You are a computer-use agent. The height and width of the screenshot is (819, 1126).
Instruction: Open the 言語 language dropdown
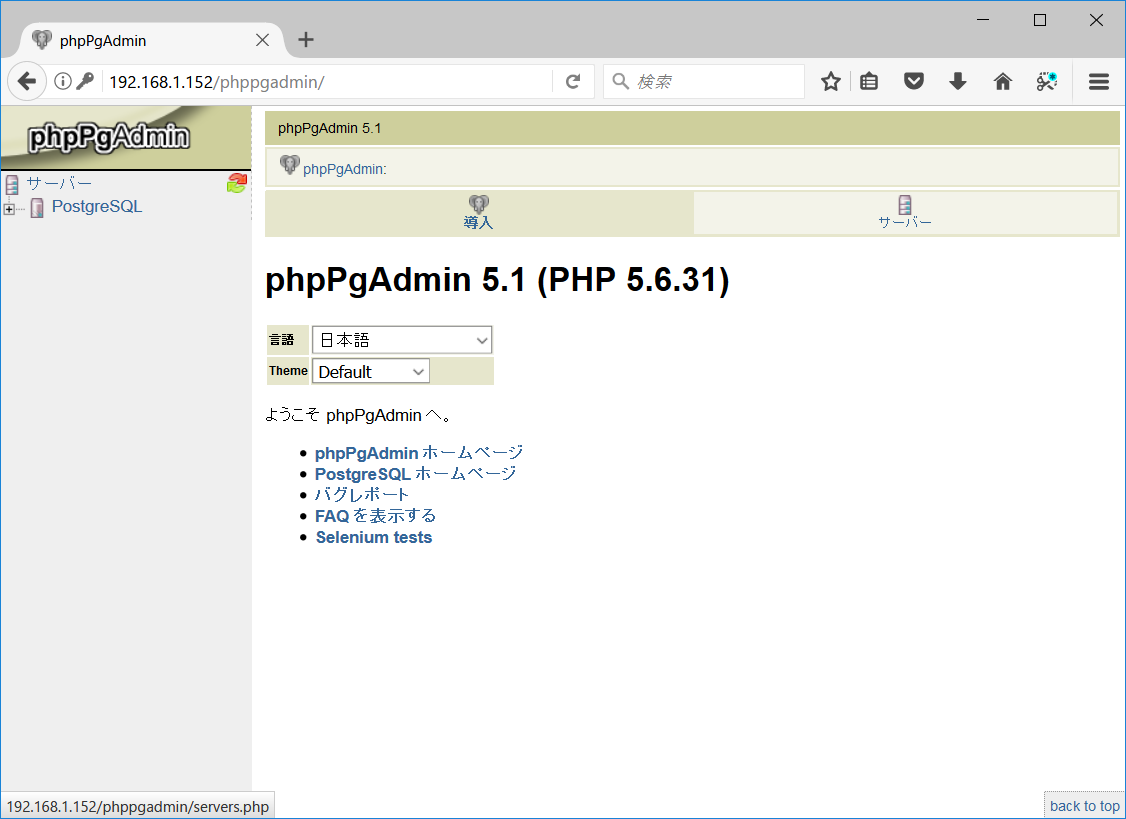[x=401, y=339]
